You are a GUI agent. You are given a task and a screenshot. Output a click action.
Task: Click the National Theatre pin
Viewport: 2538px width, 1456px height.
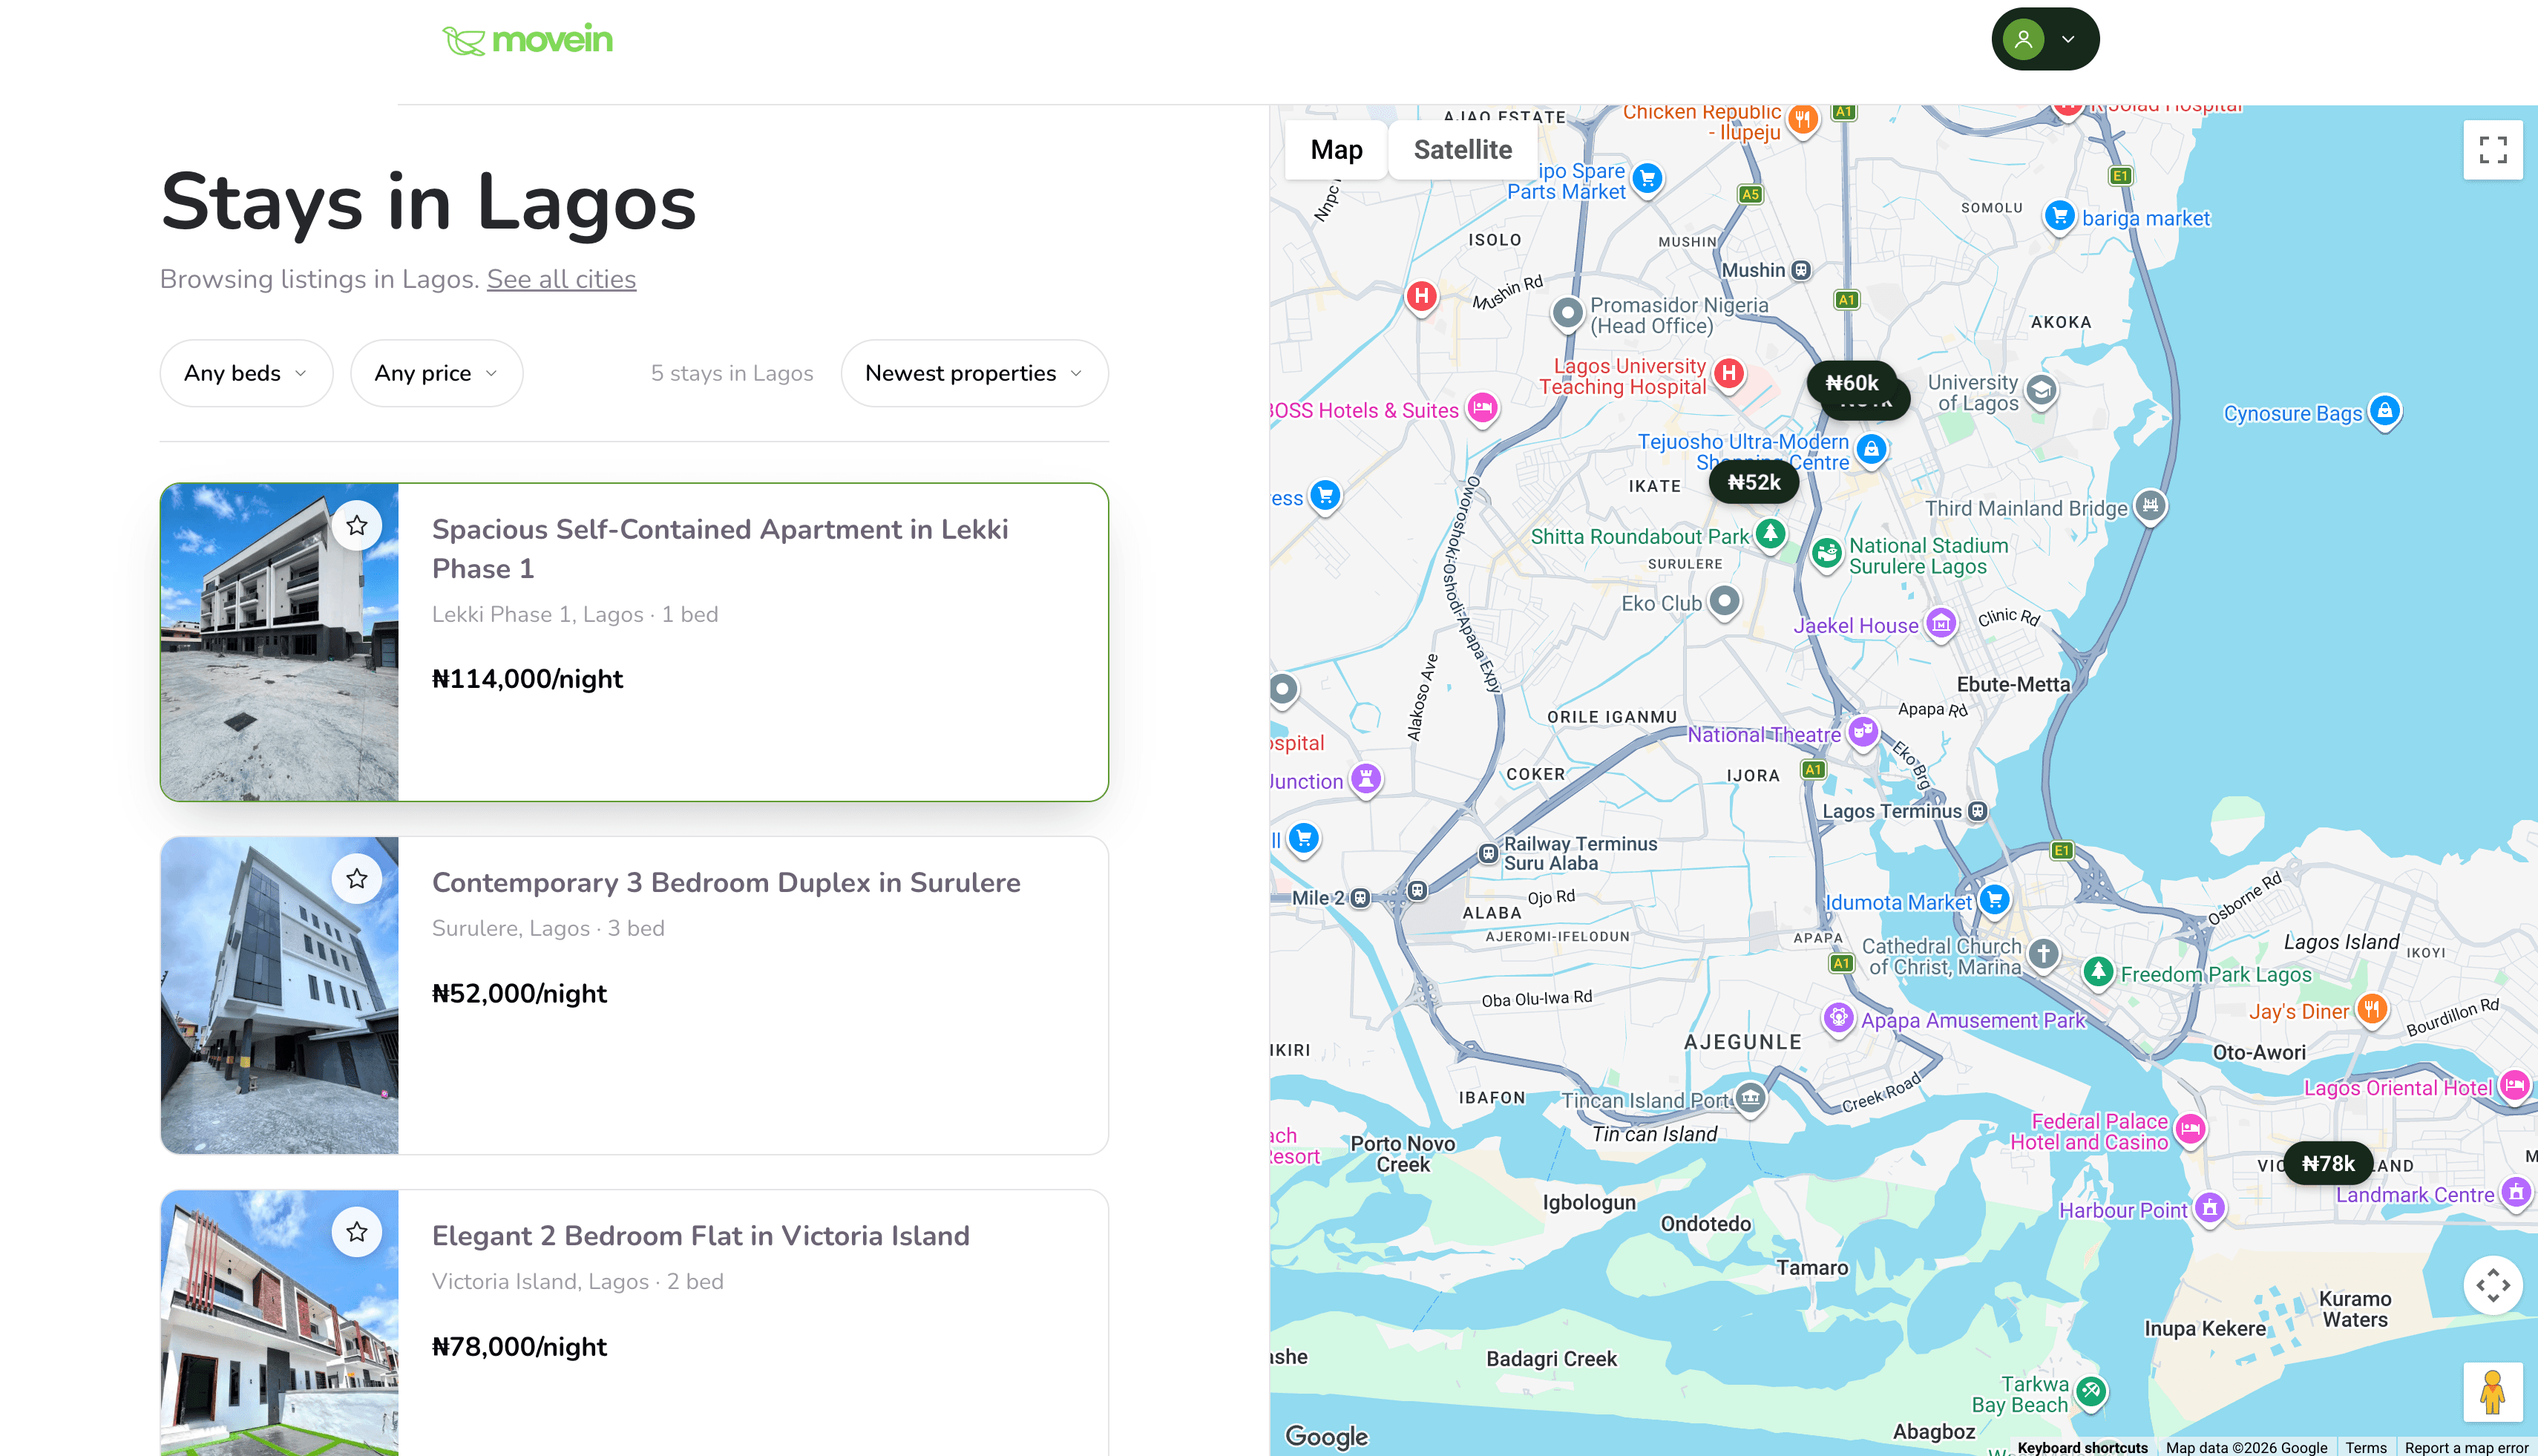coord(1862,732)
